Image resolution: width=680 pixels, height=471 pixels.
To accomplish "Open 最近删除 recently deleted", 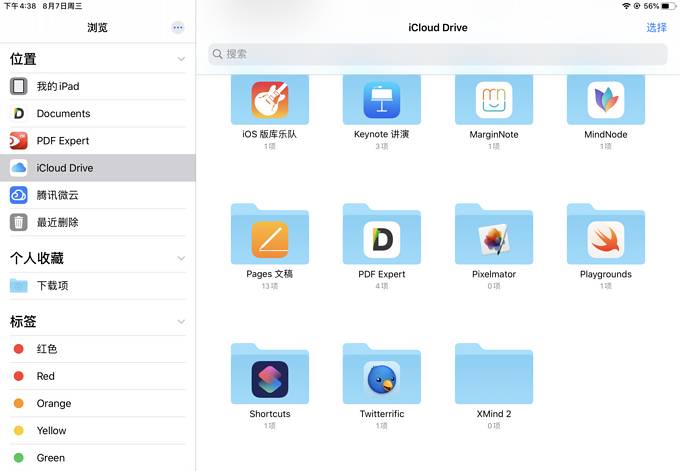I will point(98,222).
